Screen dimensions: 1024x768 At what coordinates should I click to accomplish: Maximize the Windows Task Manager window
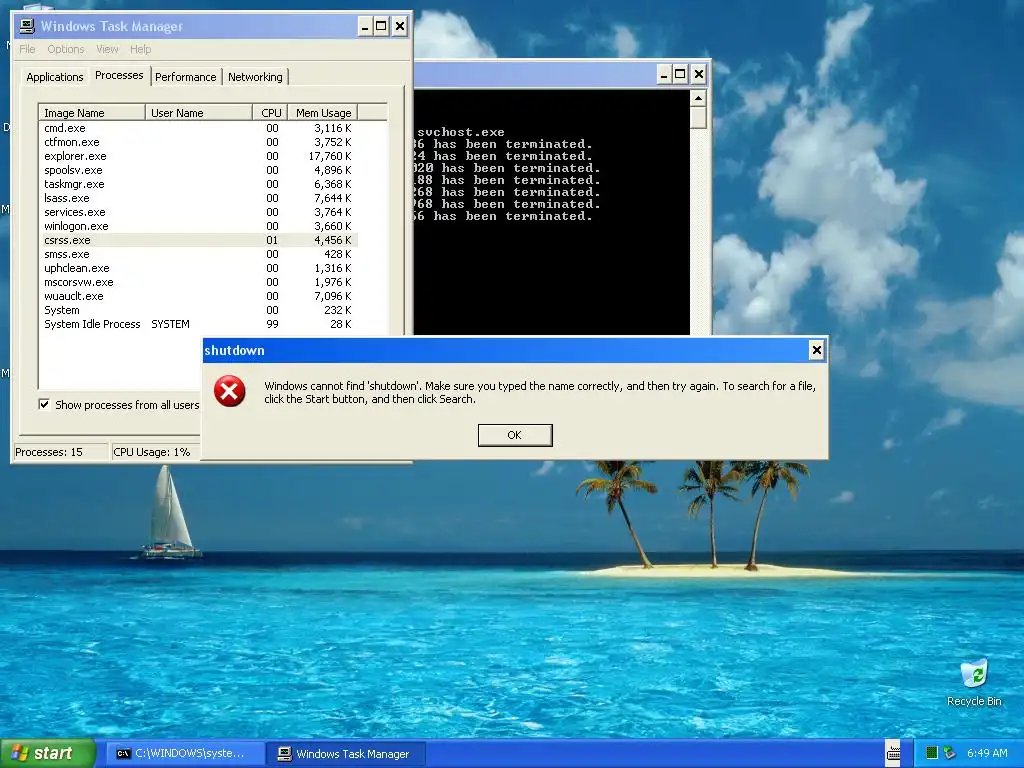tap(381, 26)
